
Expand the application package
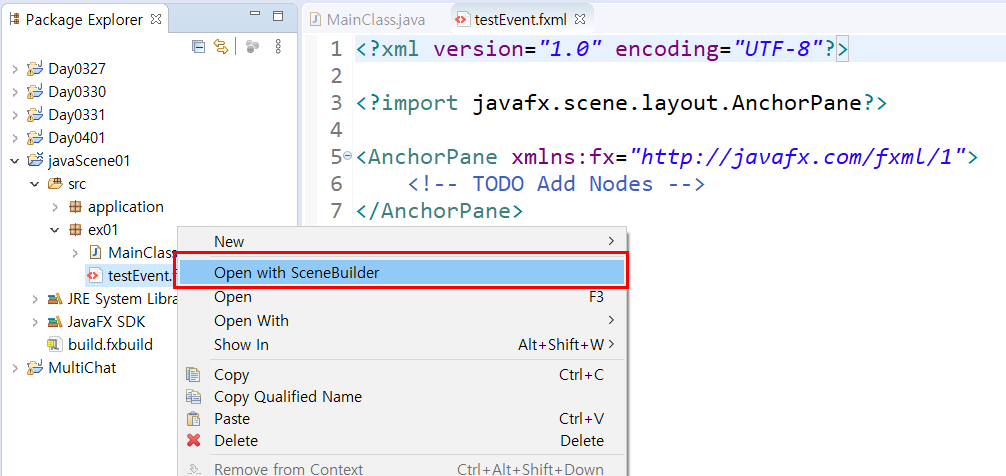55,207
